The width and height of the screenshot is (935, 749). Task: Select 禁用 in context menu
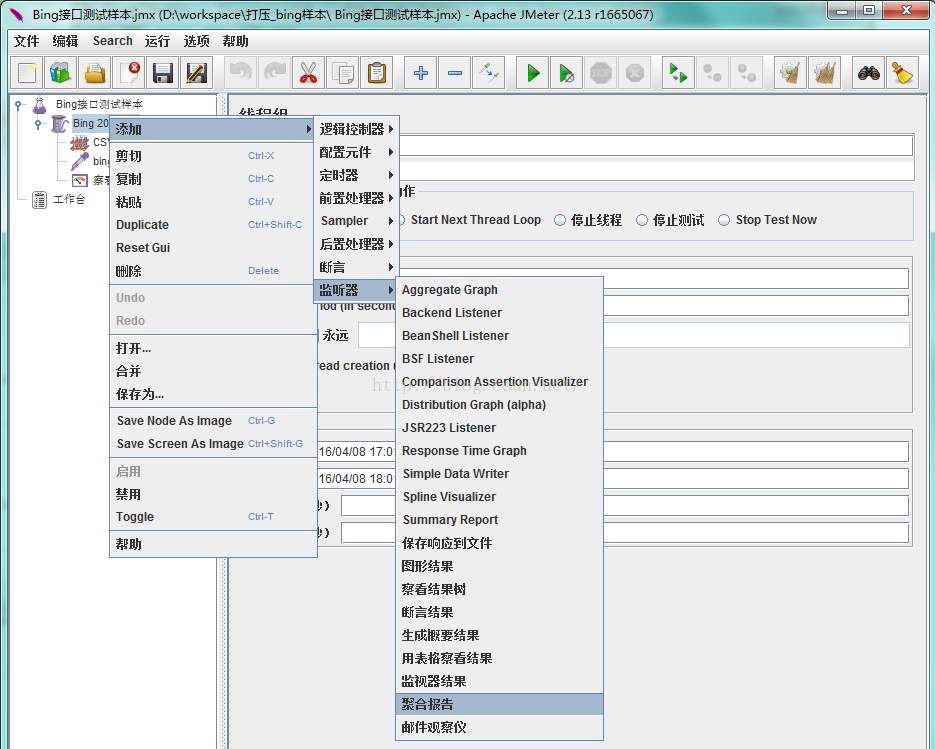[x=213, y=494]
